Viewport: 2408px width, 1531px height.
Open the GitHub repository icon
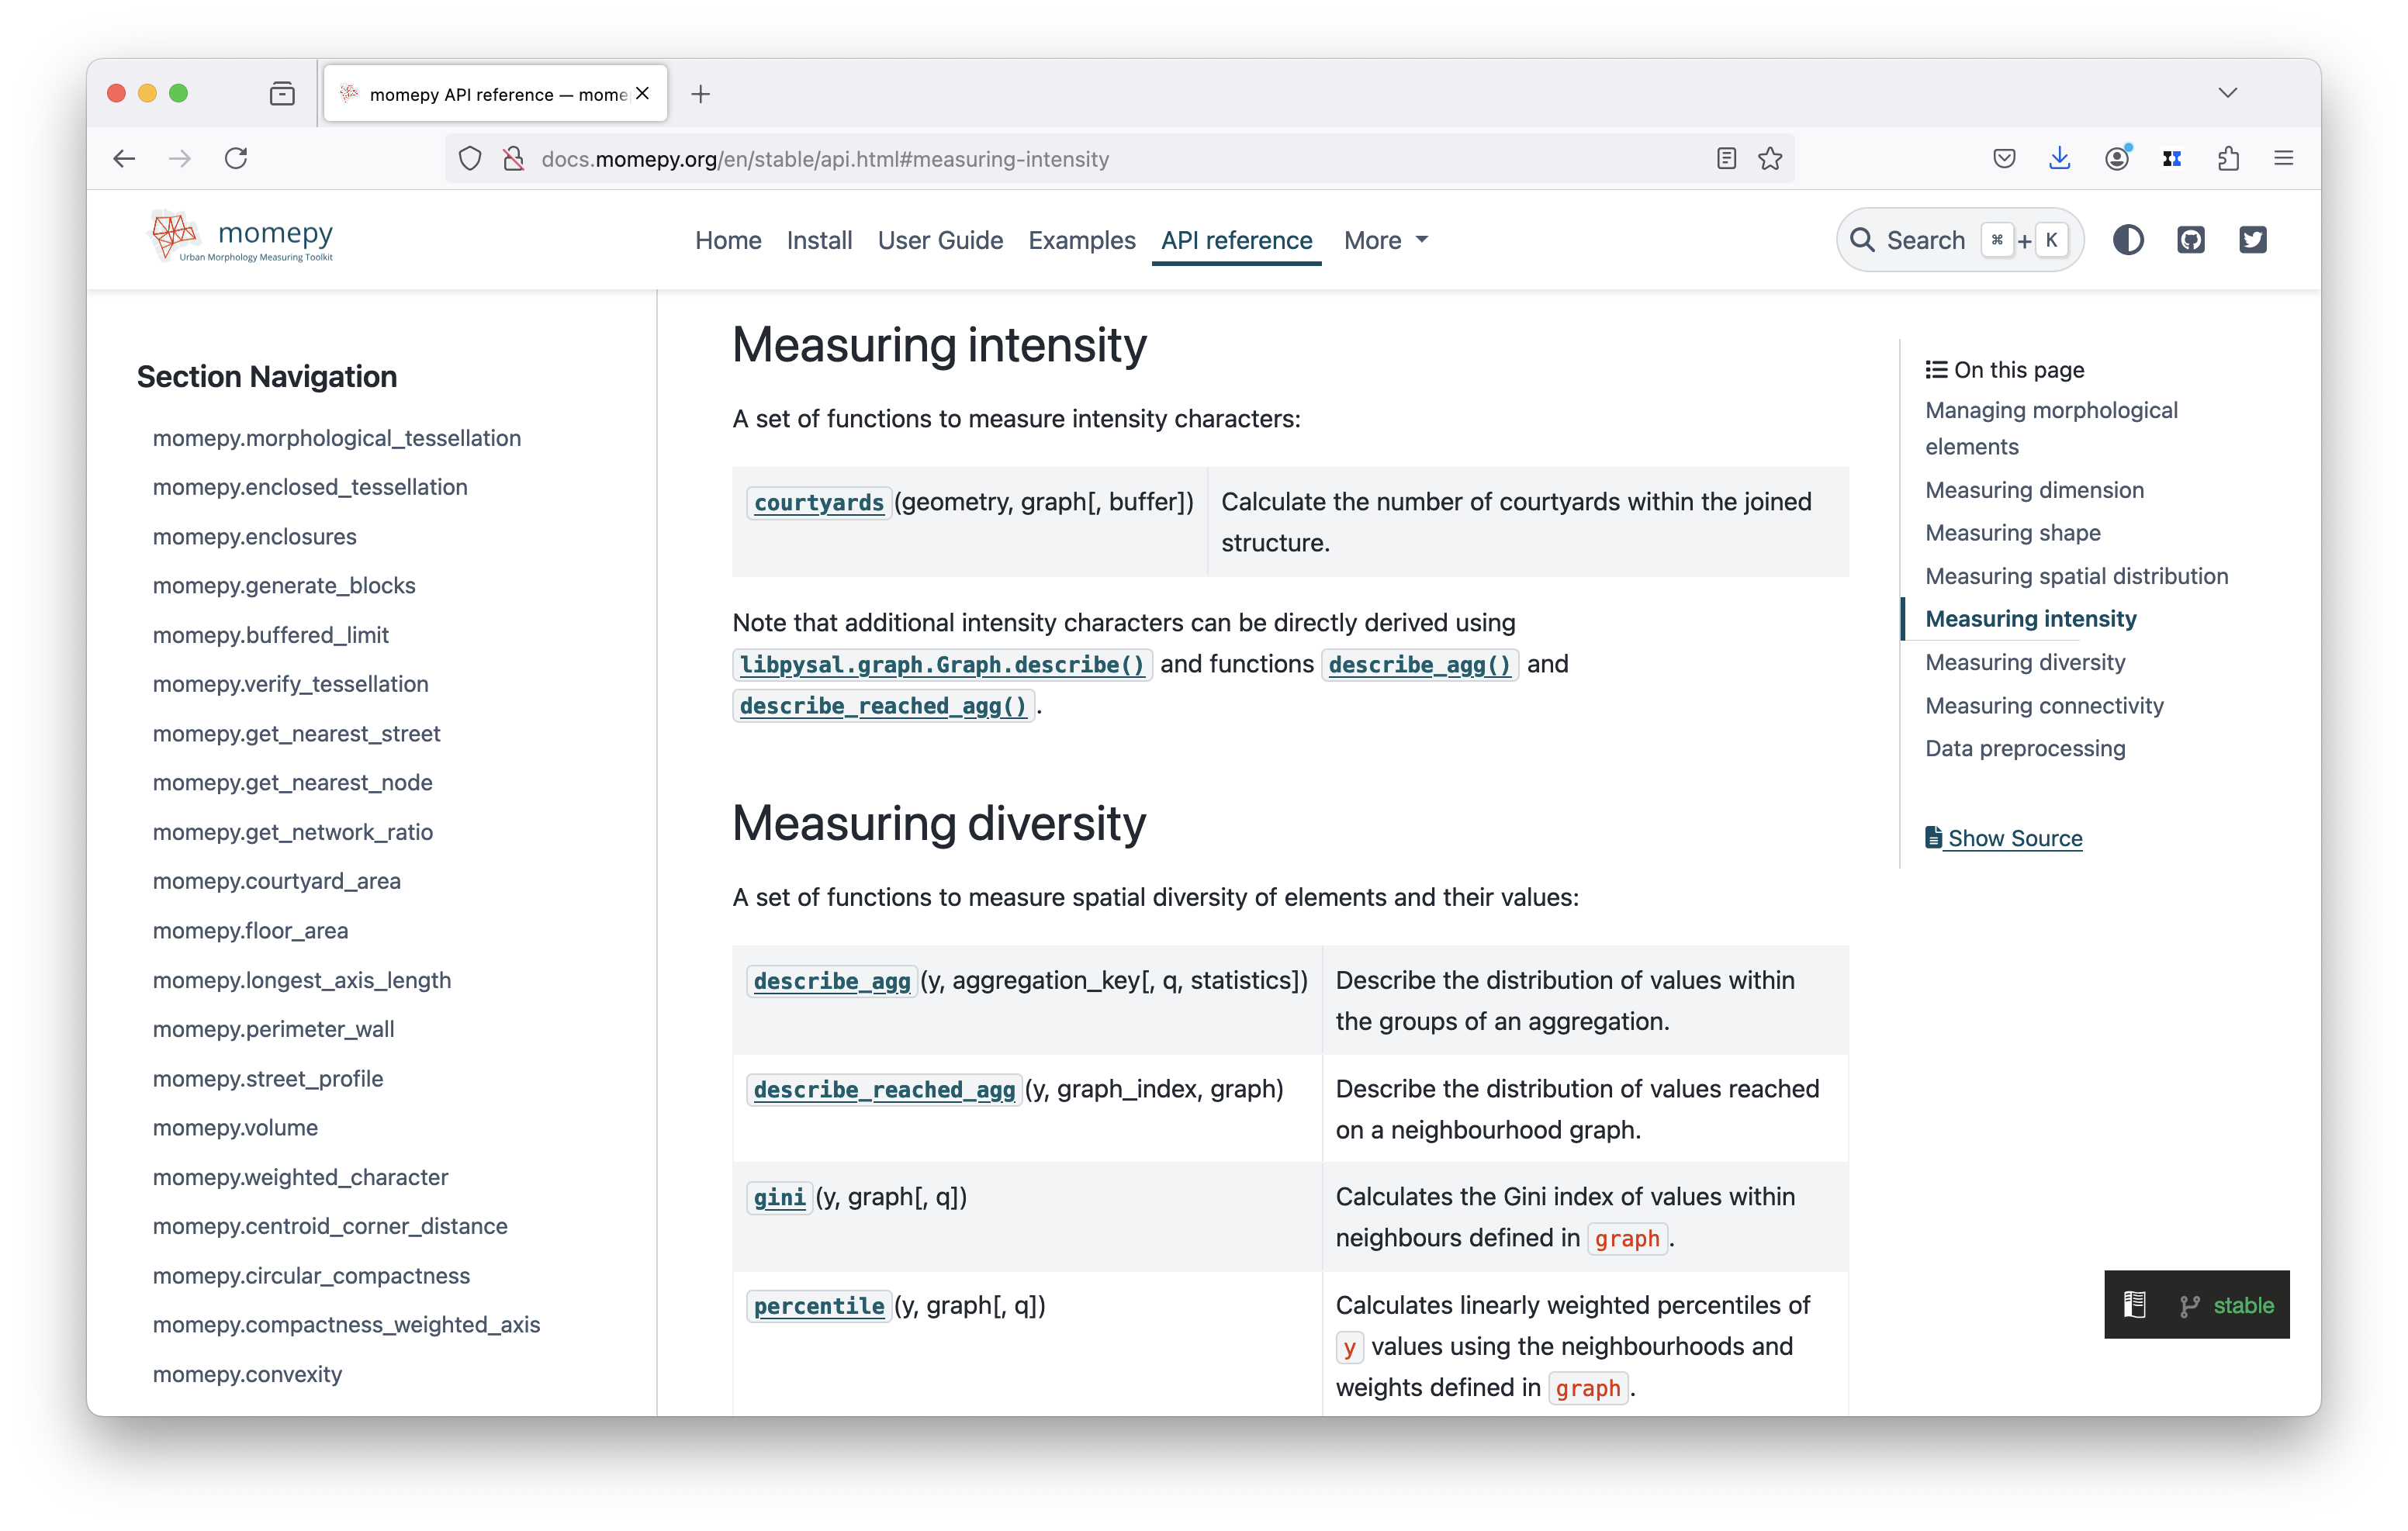(2190, 240)
